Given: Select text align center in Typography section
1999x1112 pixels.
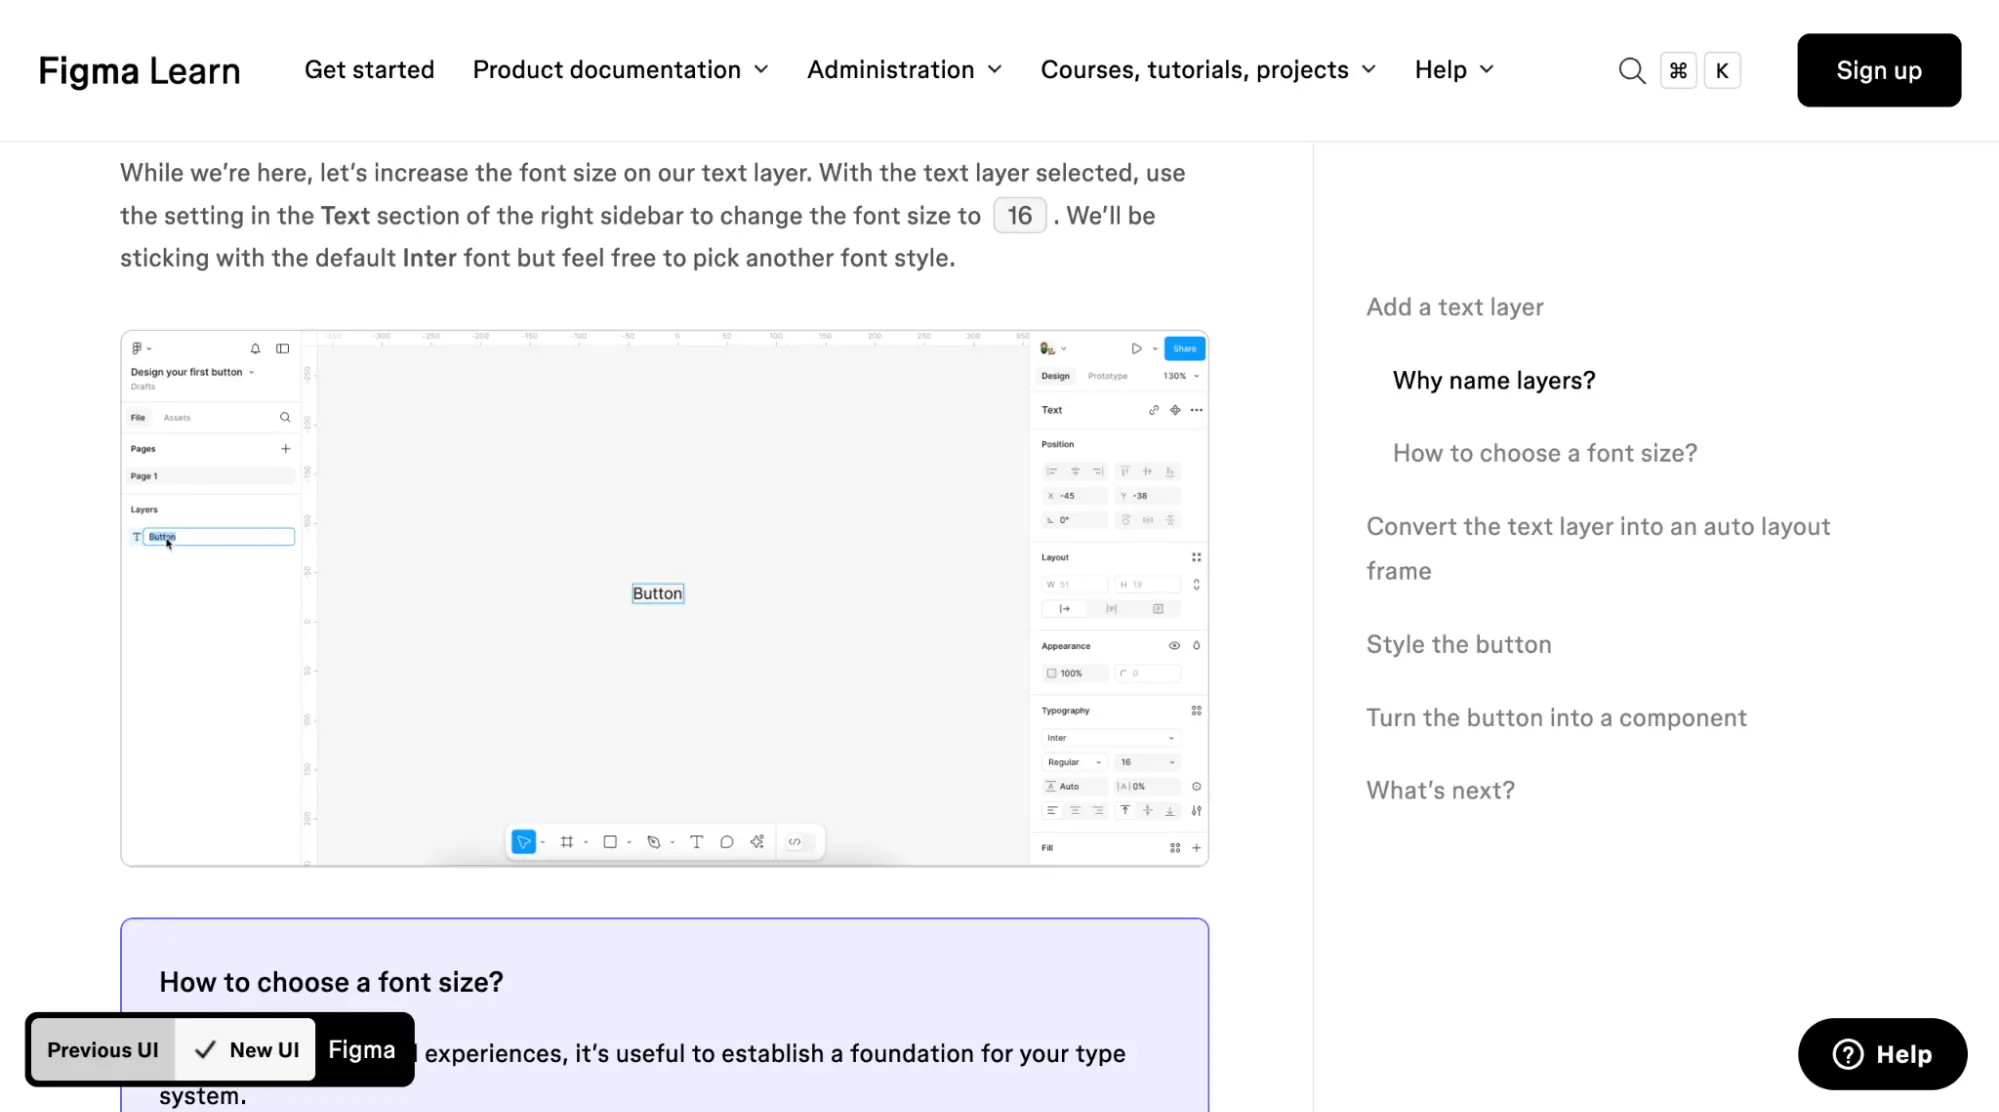Looking at the screenshot, I should pyautogui.click(x=1075, y=811).
